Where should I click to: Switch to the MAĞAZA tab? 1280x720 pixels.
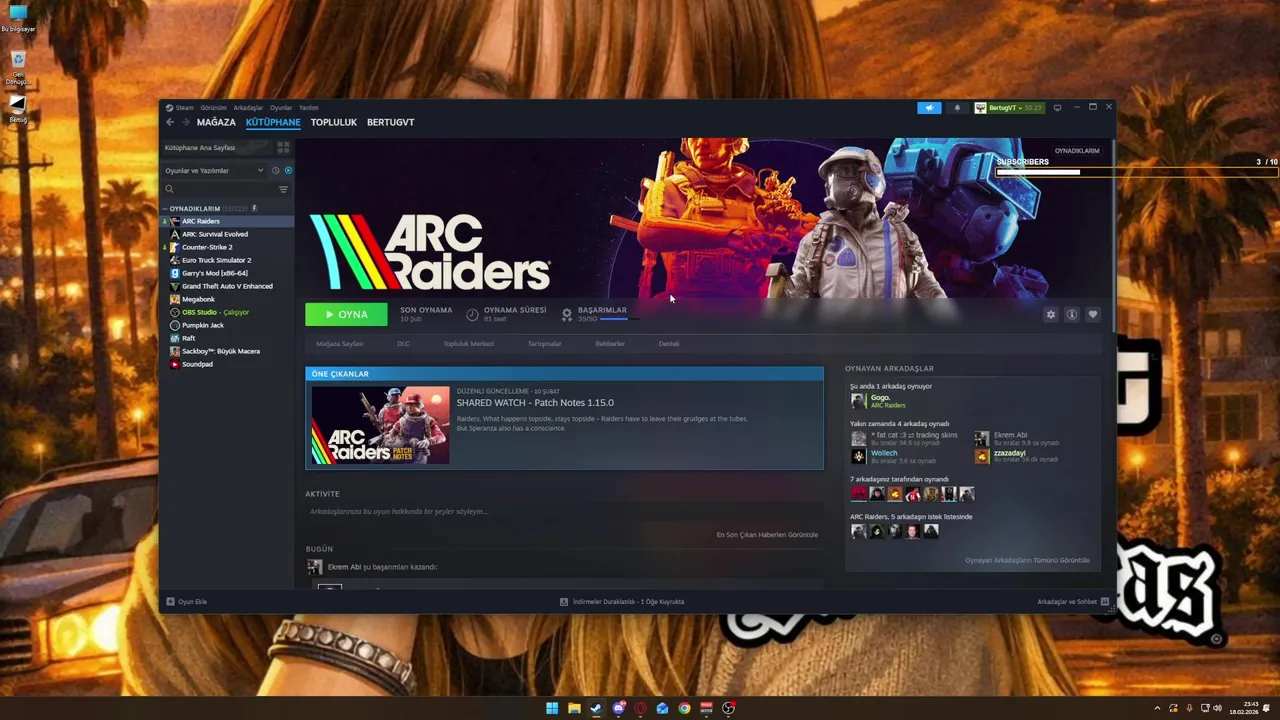(x=216, y=122)
